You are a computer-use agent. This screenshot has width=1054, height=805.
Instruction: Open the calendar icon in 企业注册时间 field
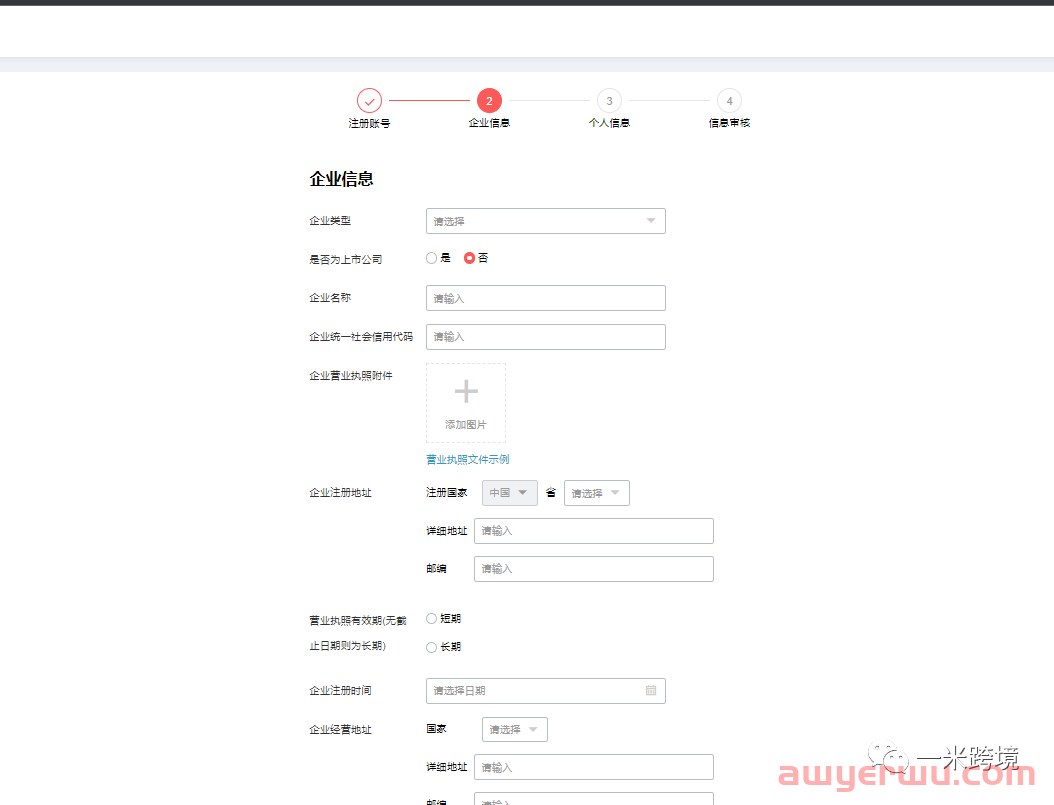pos(651,691)
